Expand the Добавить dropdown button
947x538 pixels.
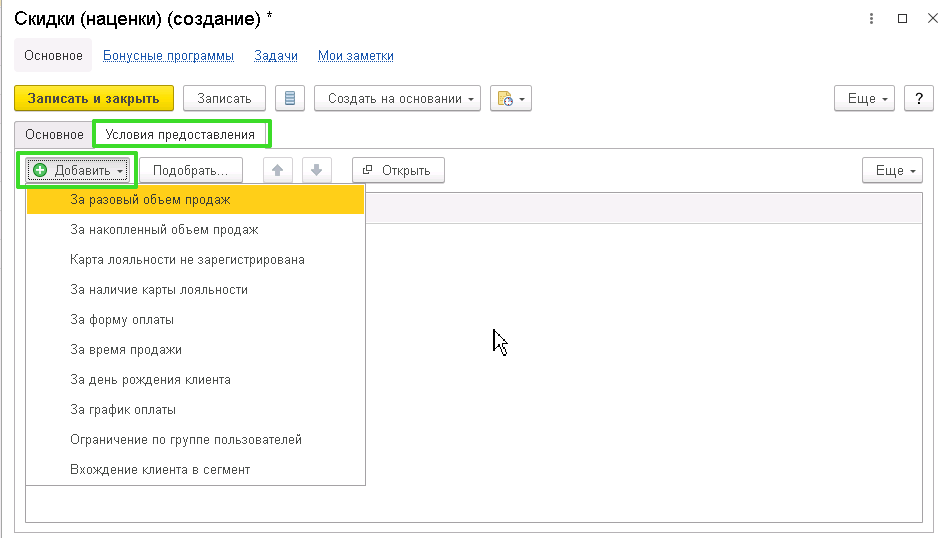coord(78,170)
